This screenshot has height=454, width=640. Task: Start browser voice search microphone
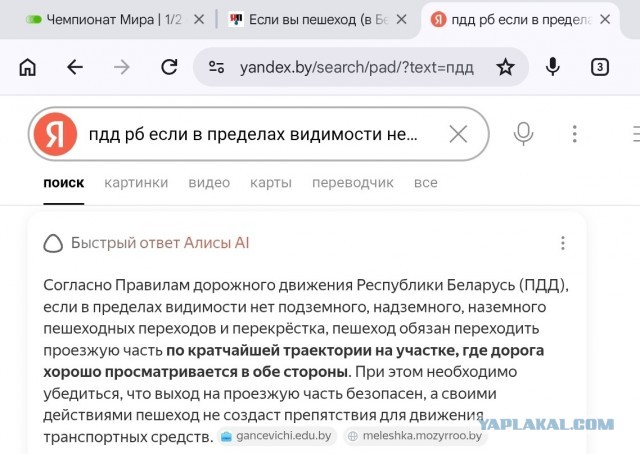(x=553, y=67)
